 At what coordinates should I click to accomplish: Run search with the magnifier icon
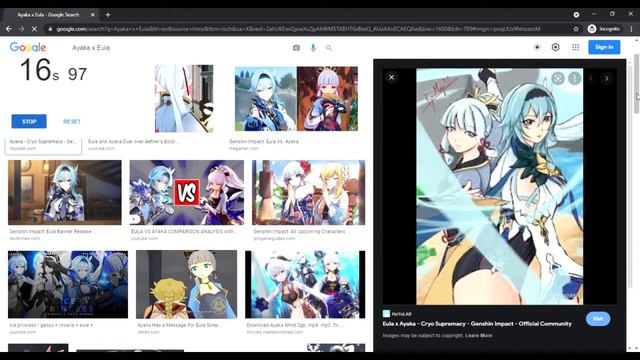329,48
